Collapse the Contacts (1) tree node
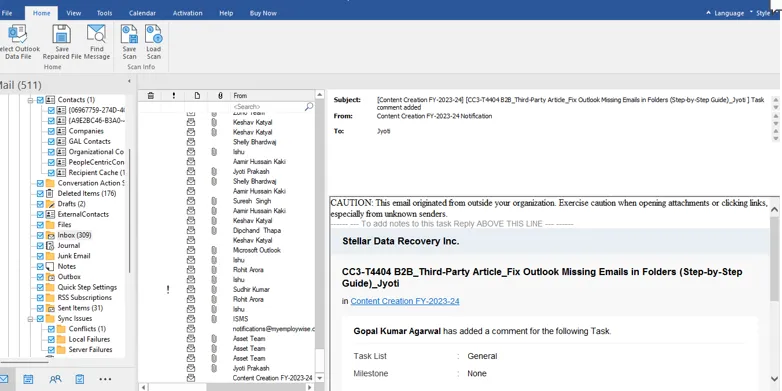Viewport: 782px width, 391px height. coord(30,100)
